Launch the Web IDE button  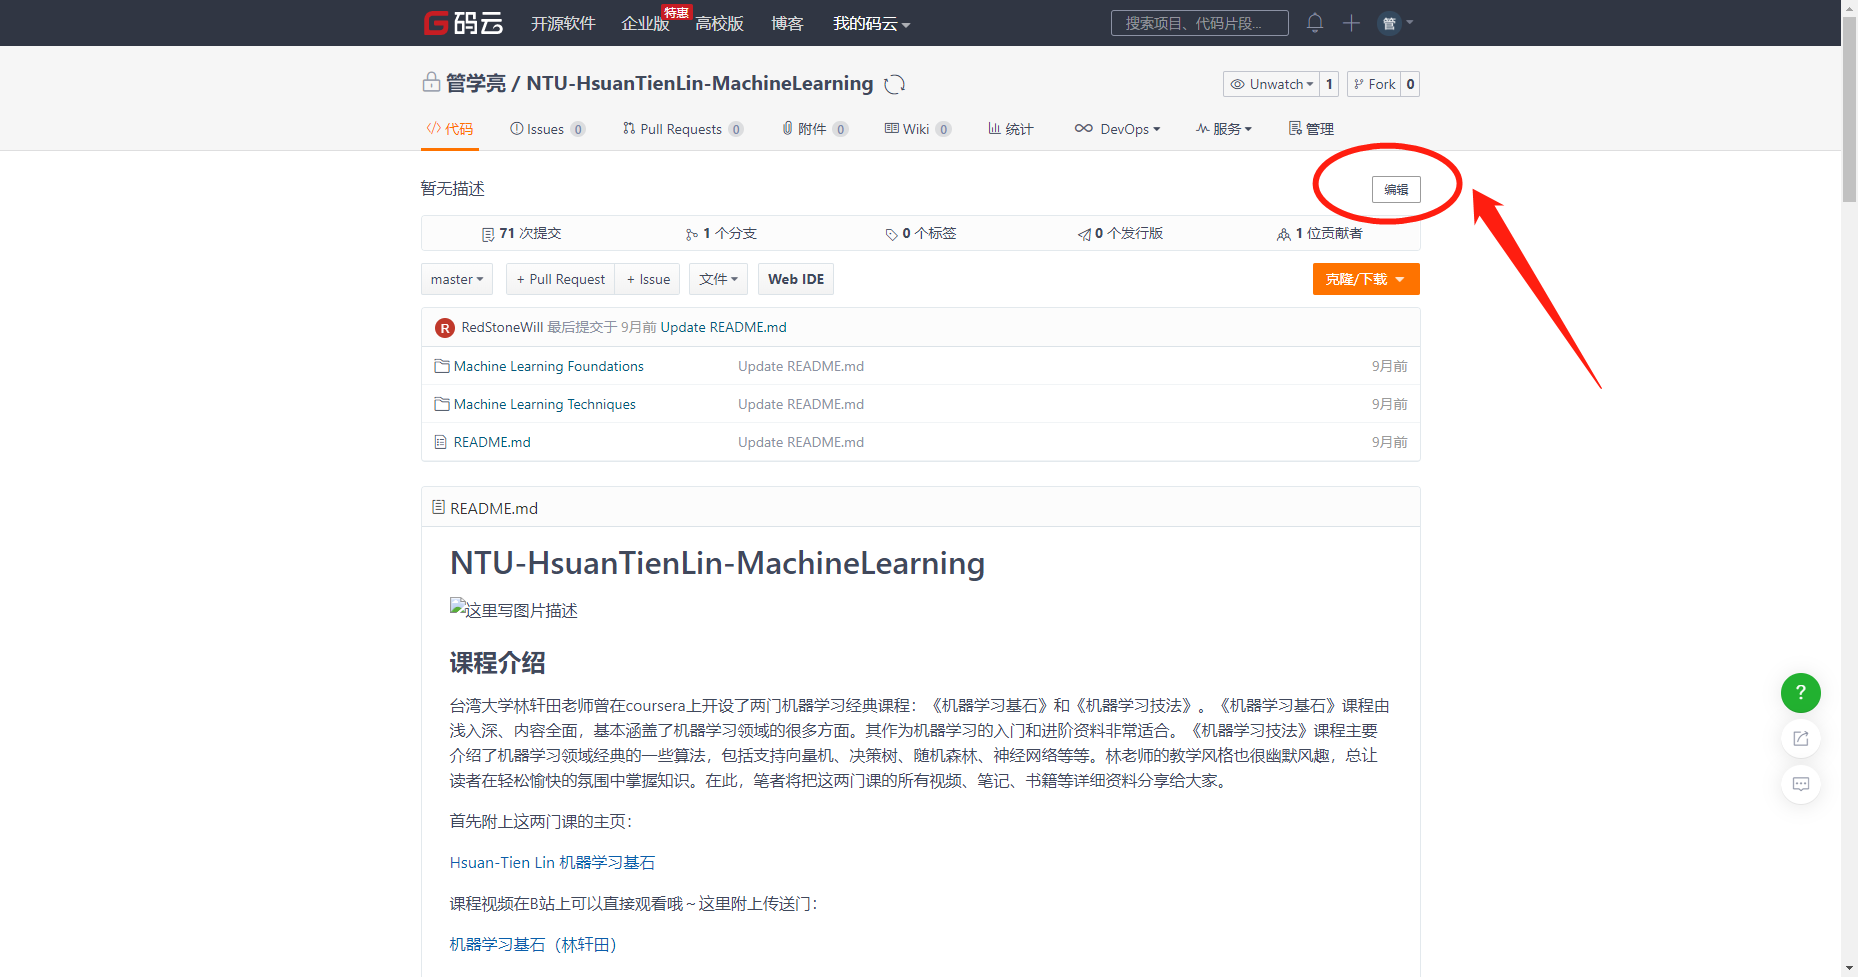tap(796, 279)
